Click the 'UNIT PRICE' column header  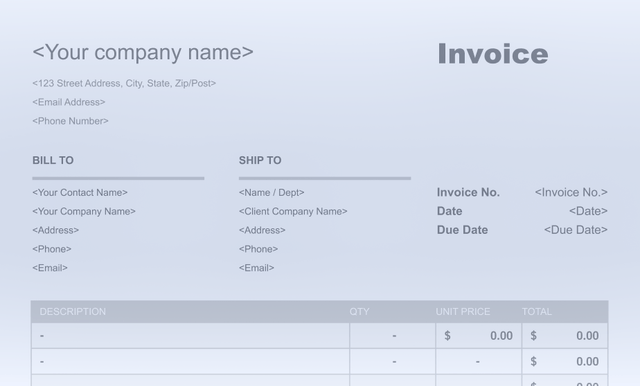click(x=463, y=312)
